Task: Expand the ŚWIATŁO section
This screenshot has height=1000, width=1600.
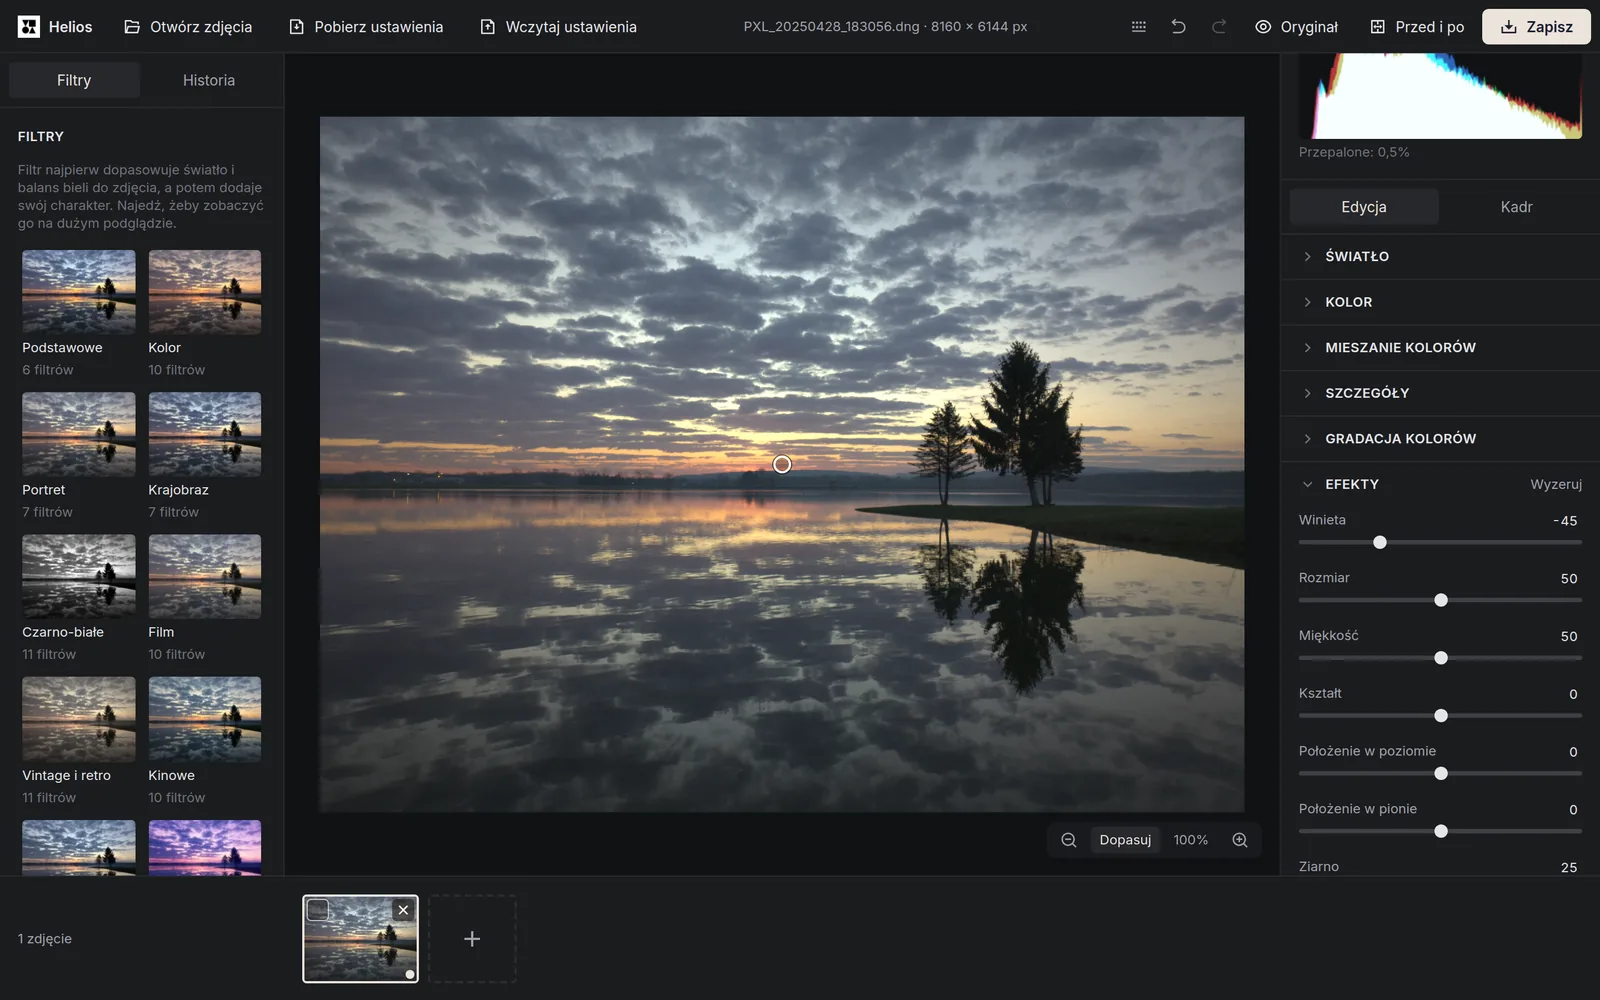Action: 1440,256
